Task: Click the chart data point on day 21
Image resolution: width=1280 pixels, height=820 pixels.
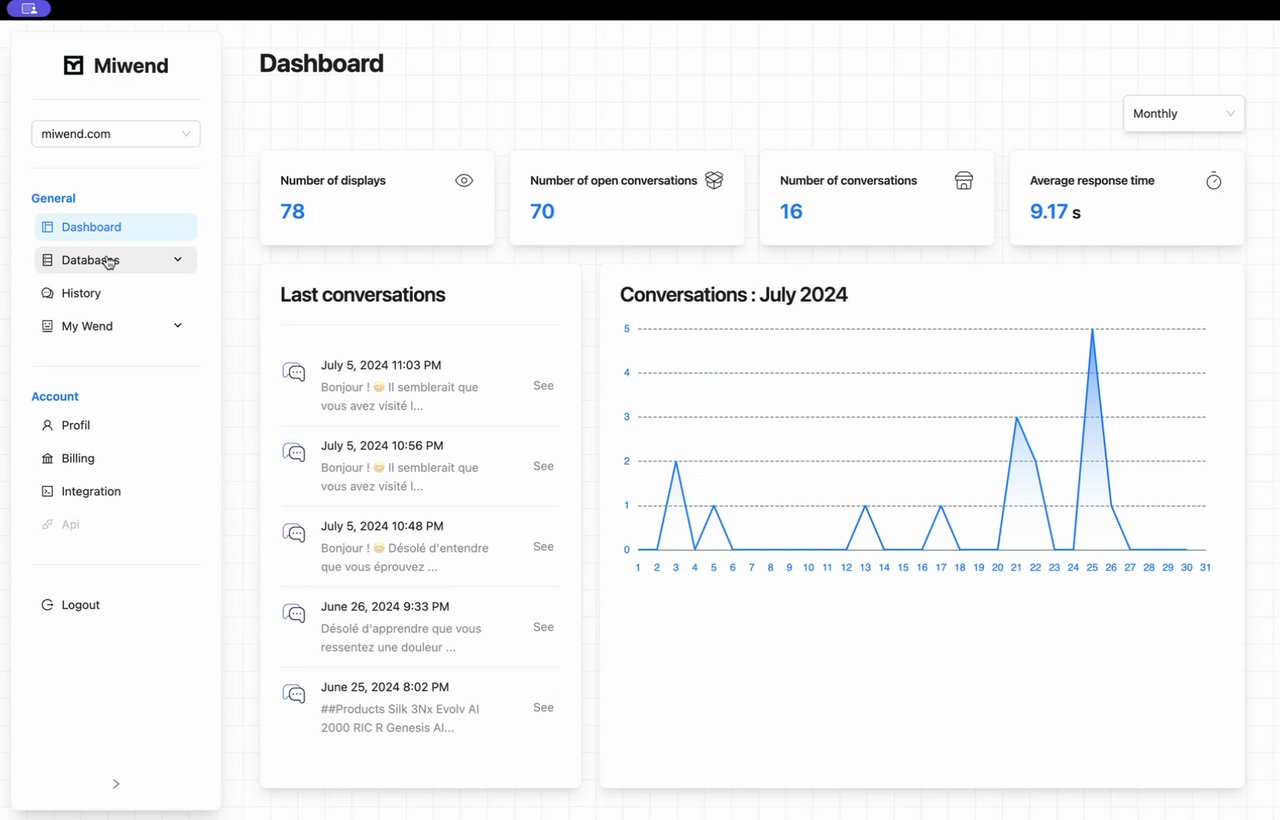Action: (1016, 417)
